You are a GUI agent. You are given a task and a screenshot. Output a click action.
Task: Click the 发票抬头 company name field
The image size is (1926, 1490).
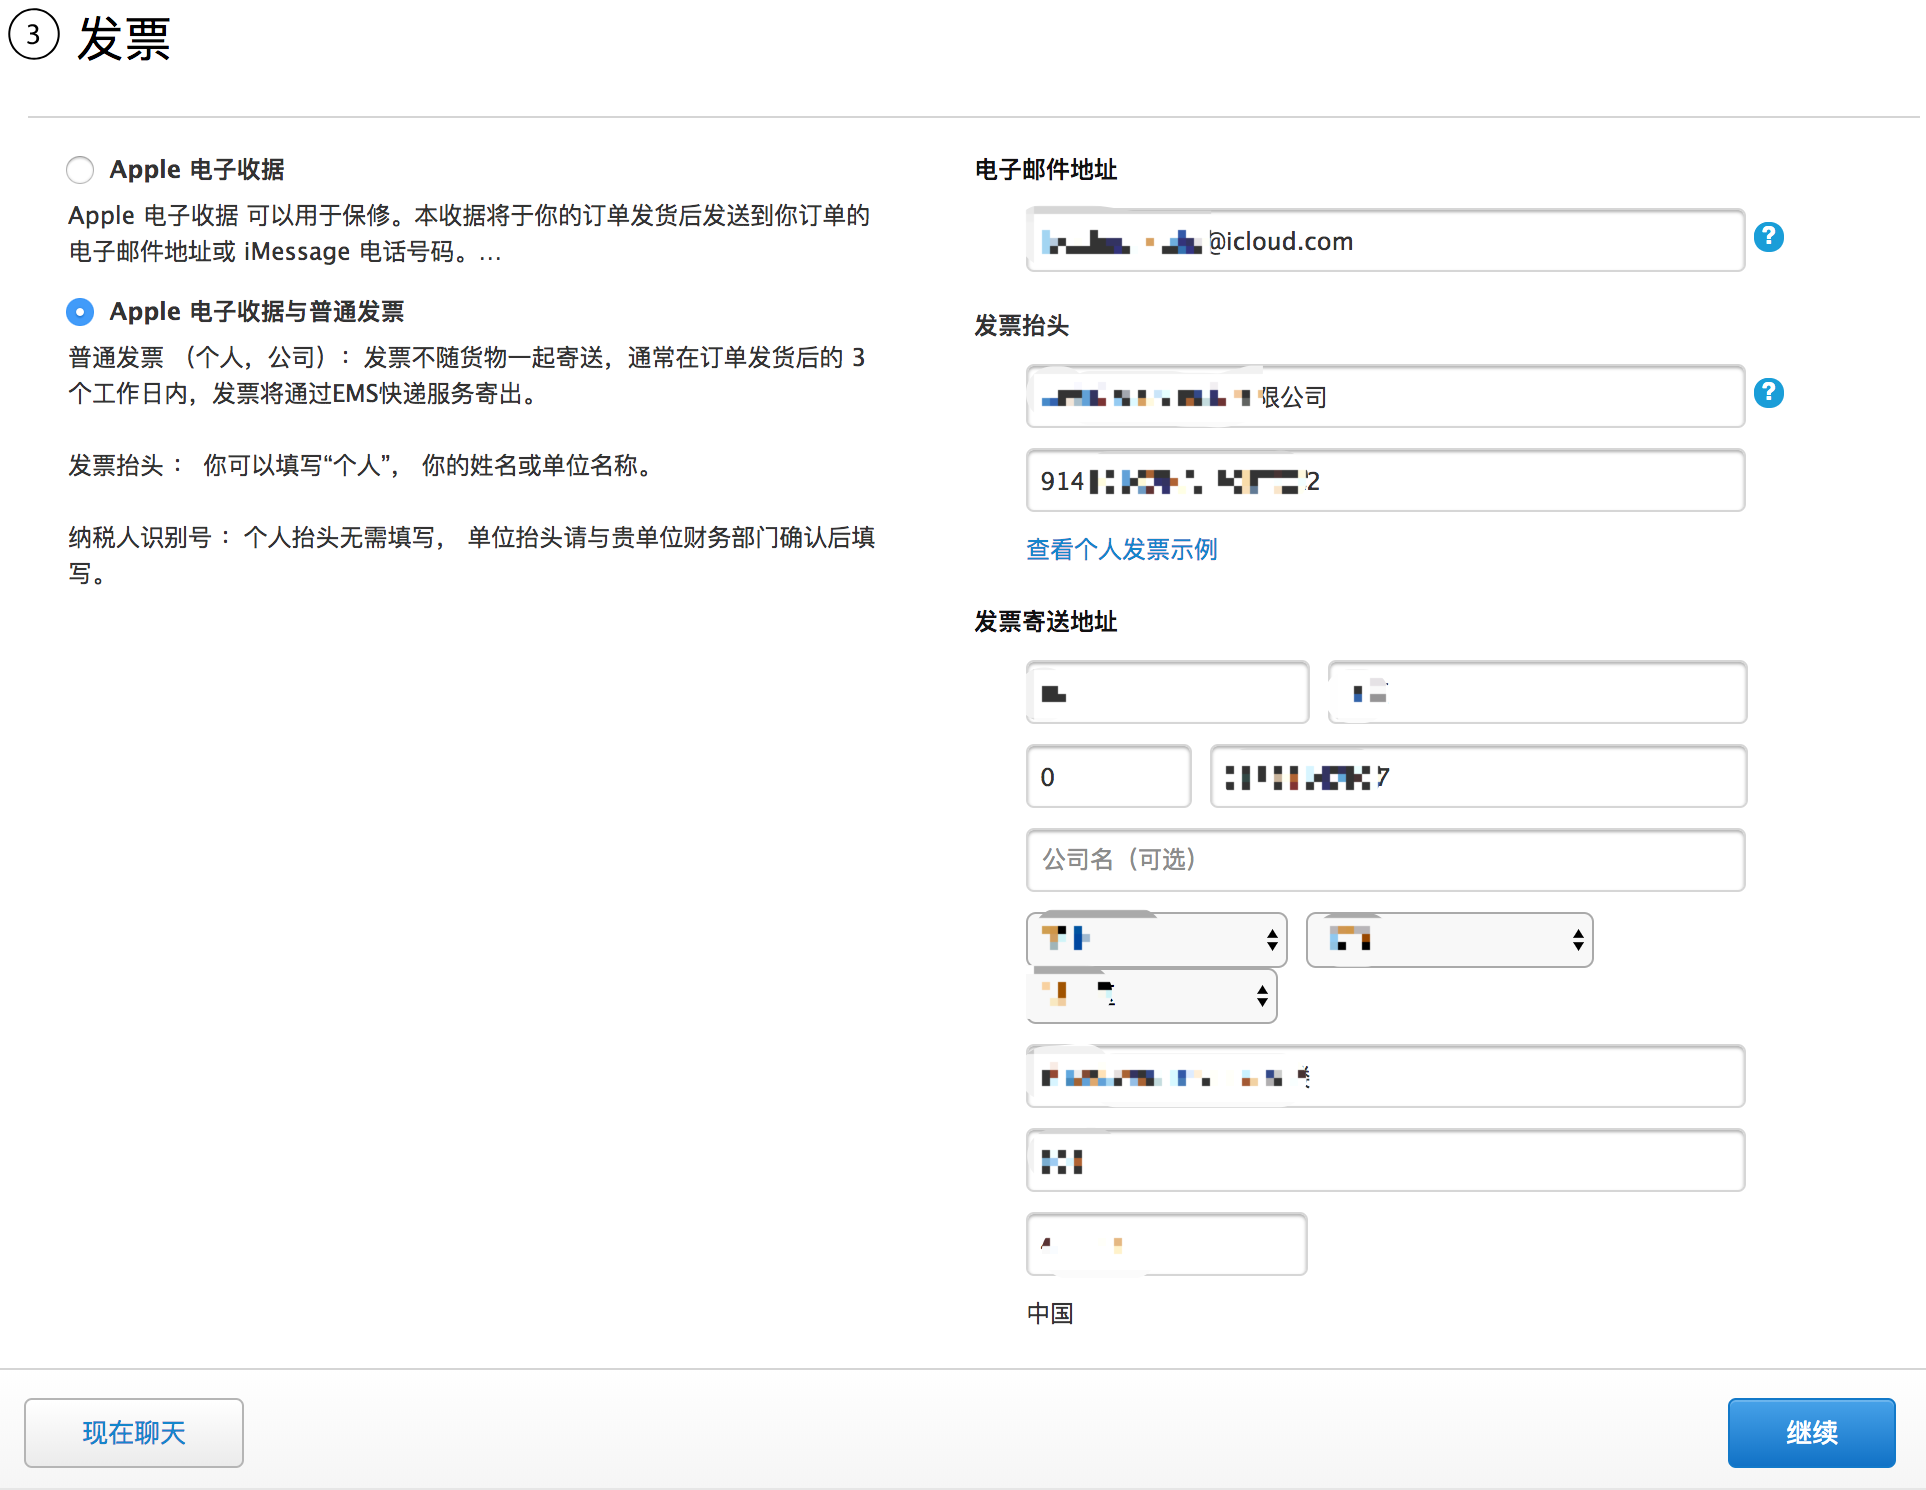pyautogui.click(x=1385, y=396)
